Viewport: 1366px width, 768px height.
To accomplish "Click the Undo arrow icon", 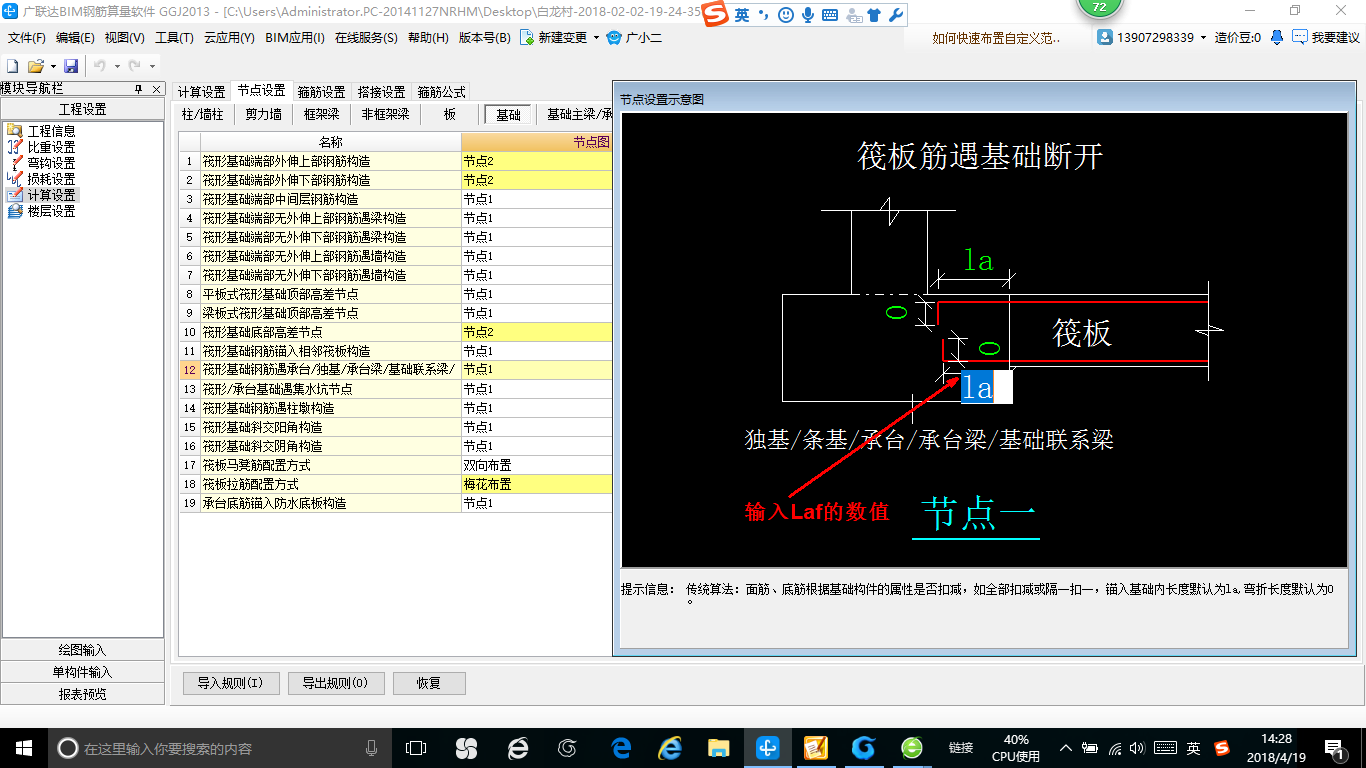I will click(x=100, y=66).
